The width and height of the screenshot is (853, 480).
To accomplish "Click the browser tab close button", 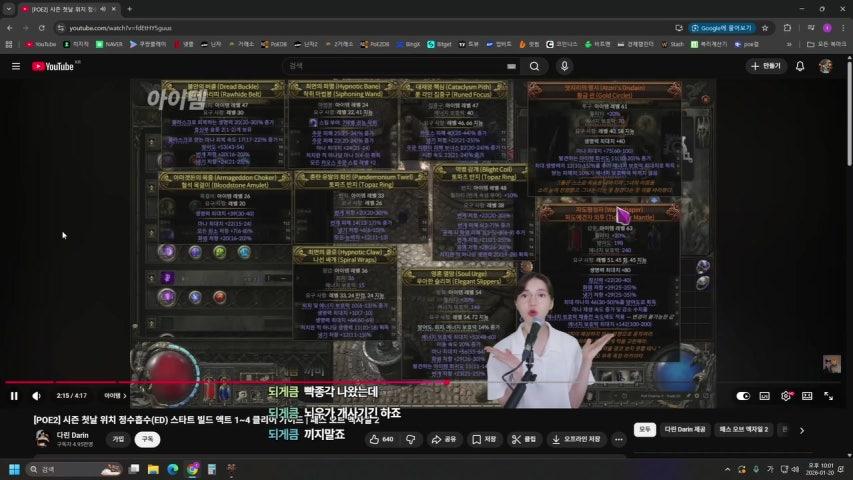I will click(x=114, y=9).
